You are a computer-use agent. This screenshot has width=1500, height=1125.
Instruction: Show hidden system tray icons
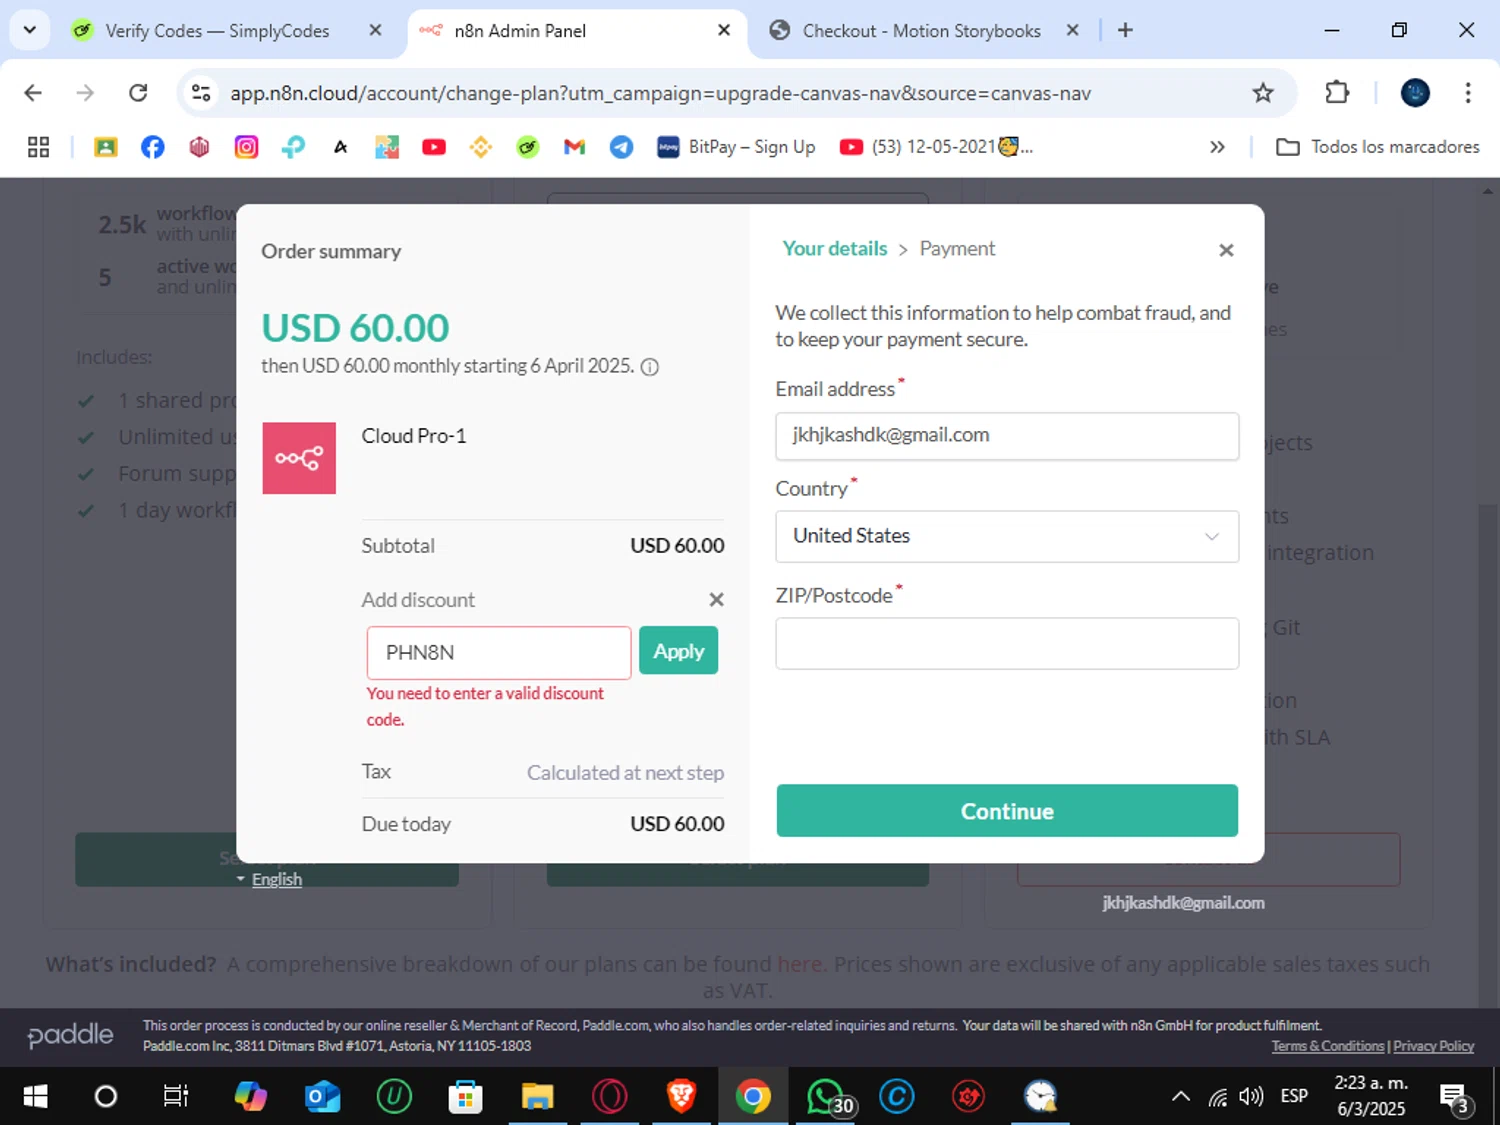click(1181, 1097)
